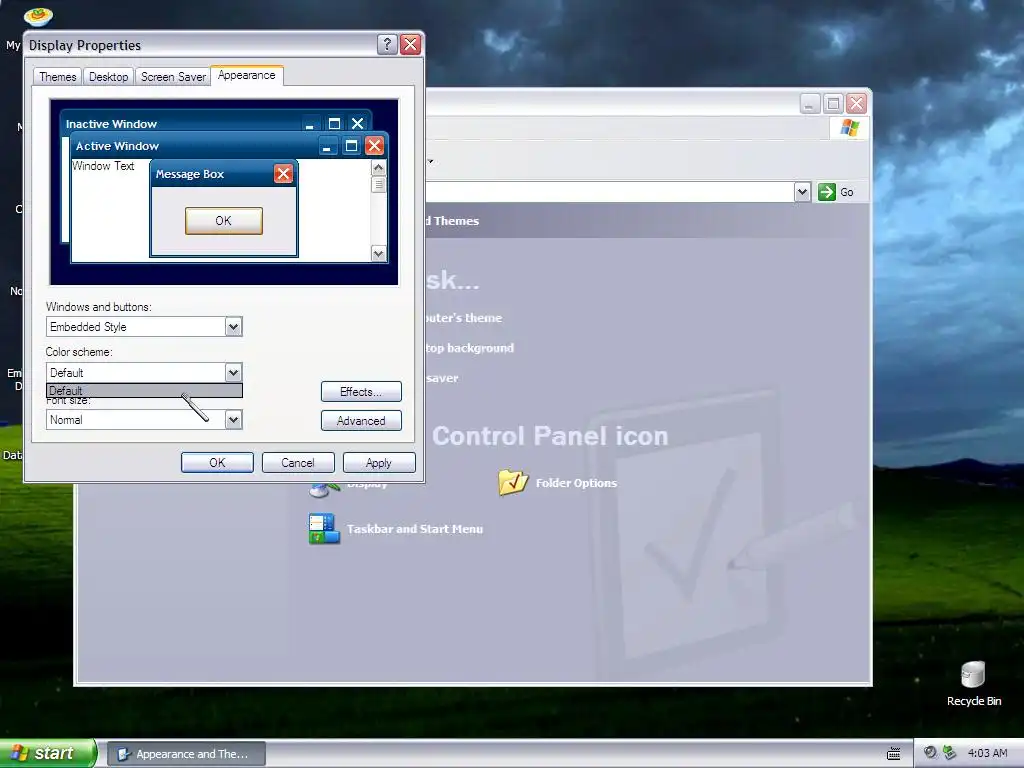Click the on-screen keyboard tray icon
Image resolution: width=1024 pixels, height=768 pixels.
[894, 754]
